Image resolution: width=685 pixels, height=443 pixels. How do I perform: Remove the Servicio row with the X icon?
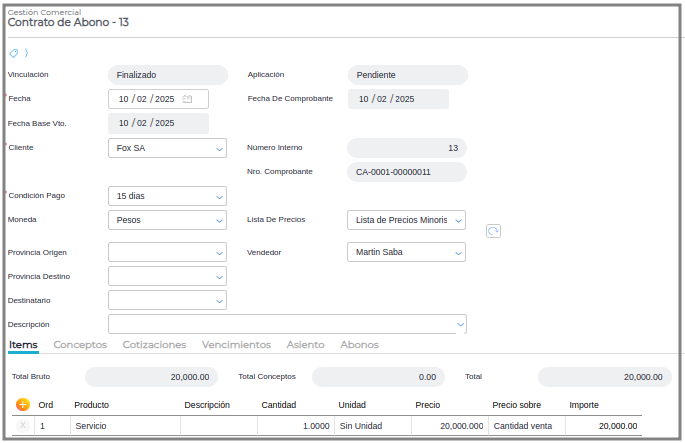(23, 426)
